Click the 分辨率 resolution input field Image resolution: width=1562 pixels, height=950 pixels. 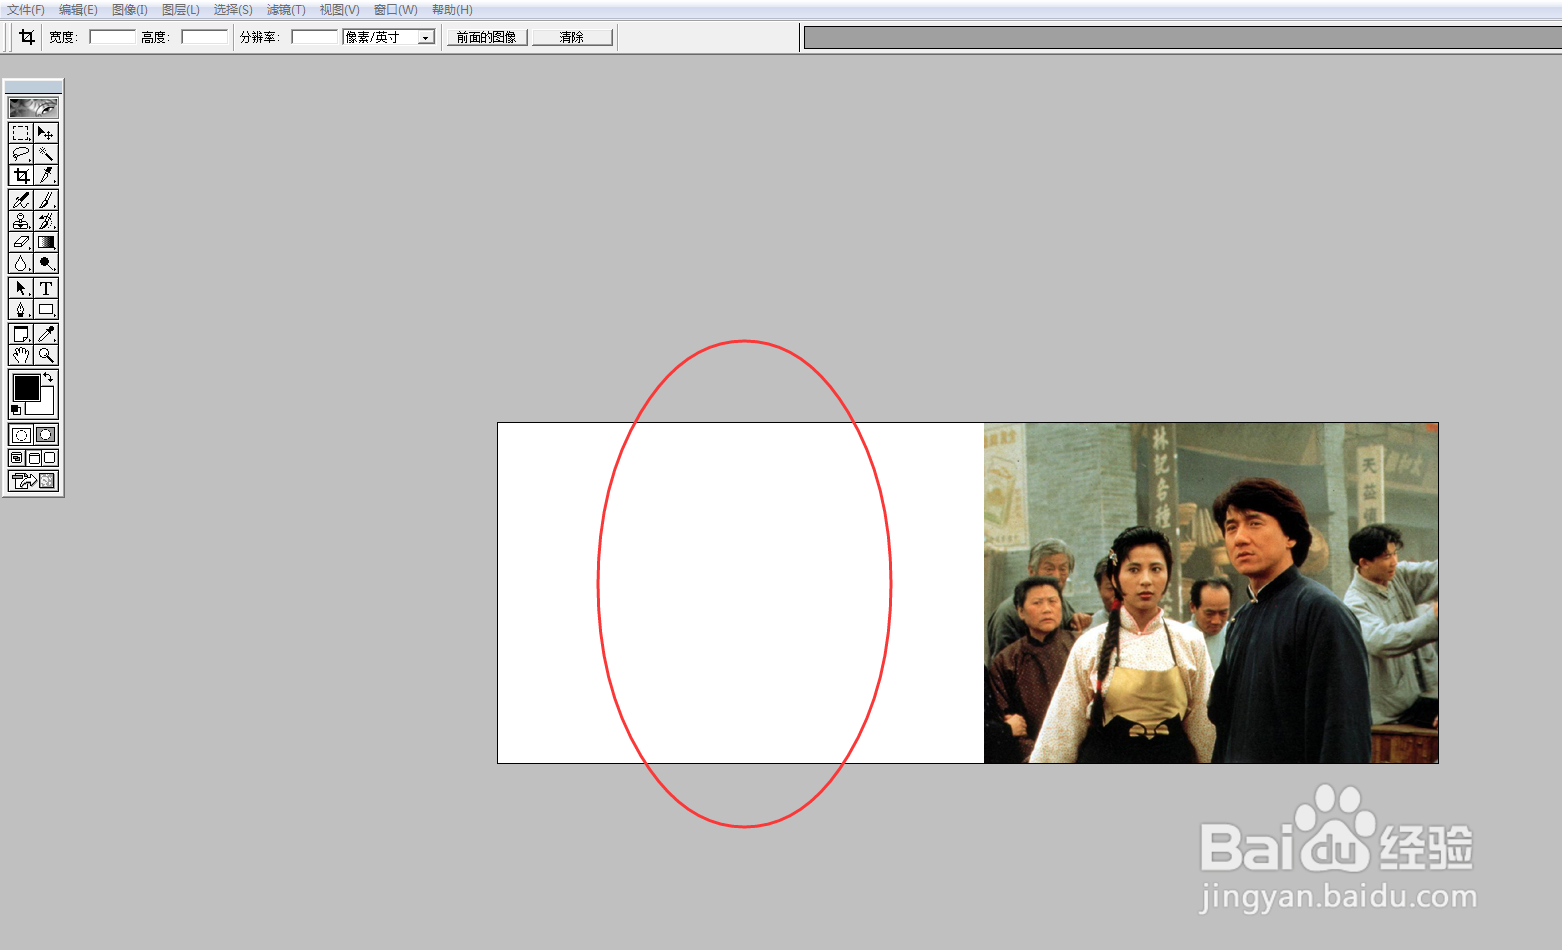coord(315,37)
